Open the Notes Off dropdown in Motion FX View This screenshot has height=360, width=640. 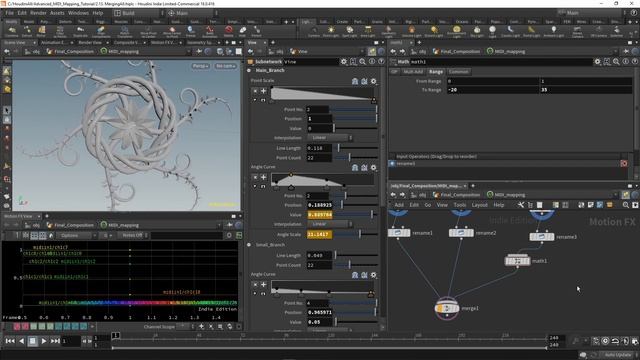click(x=133, y=236)
